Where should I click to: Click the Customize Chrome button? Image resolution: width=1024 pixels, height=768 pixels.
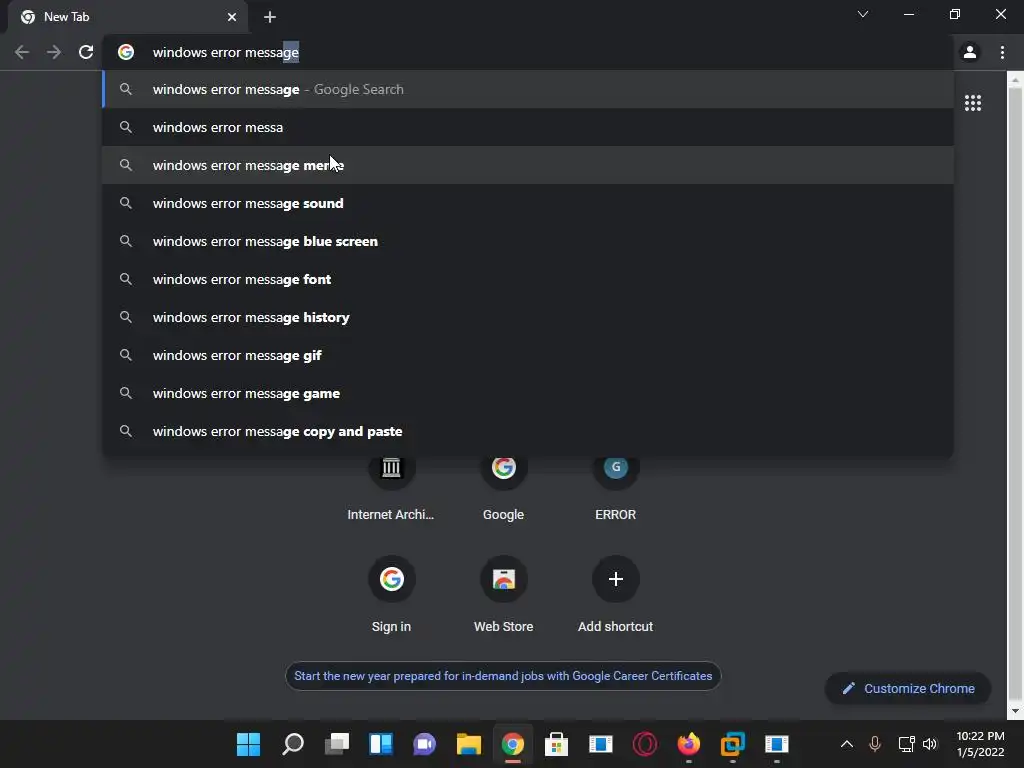pos(908,688)
